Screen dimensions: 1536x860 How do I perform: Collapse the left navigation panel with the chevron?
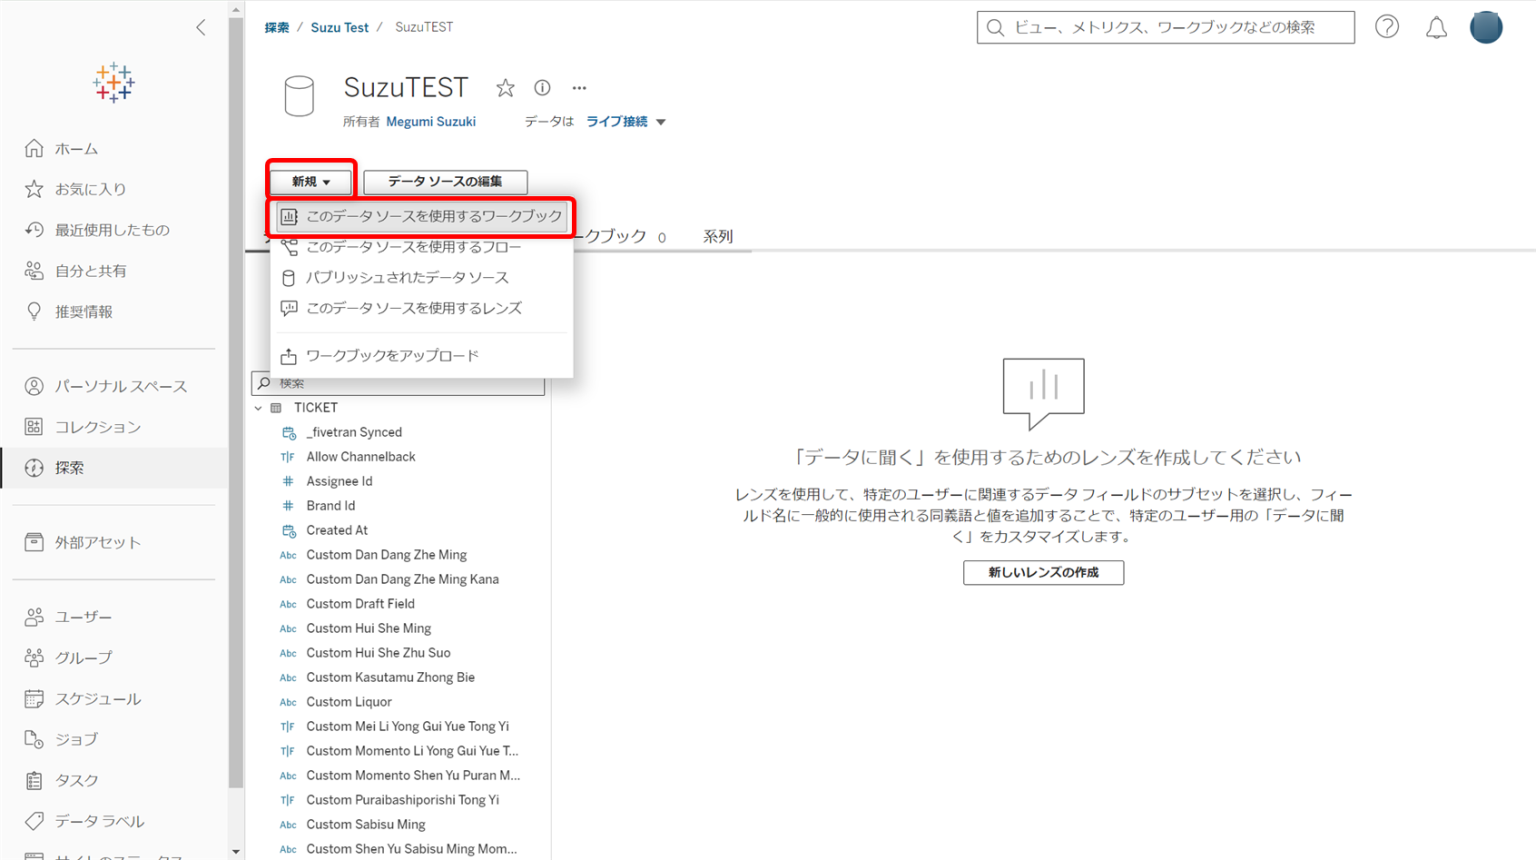pyautogui.click(x=200, y=27)
